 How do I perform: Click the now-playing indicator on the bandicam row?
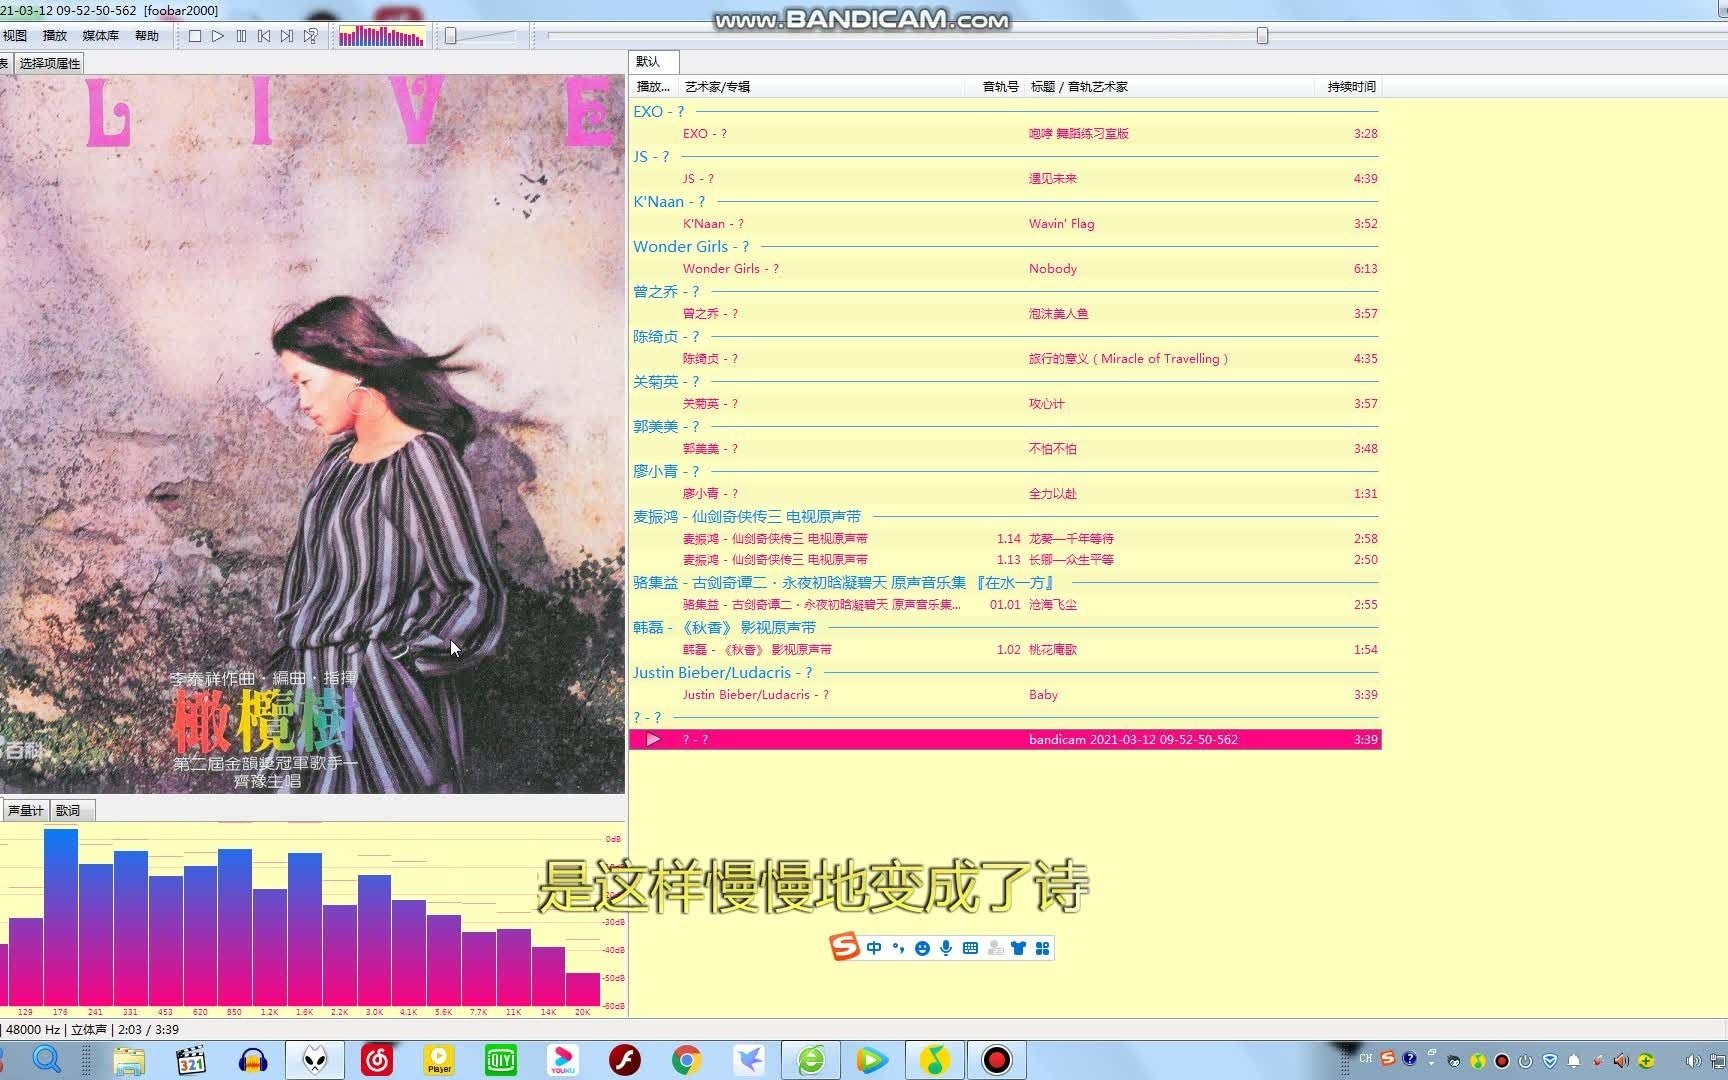[653, 740]
